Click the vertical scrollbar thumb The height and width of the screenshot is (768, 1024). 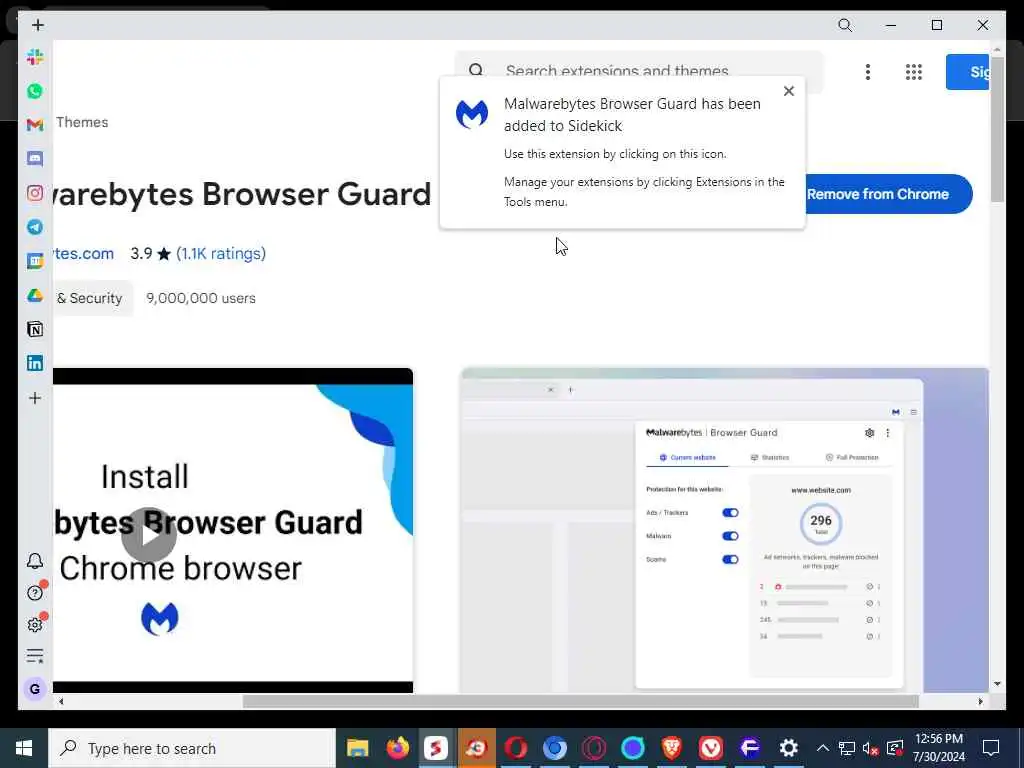click(997, 129)
